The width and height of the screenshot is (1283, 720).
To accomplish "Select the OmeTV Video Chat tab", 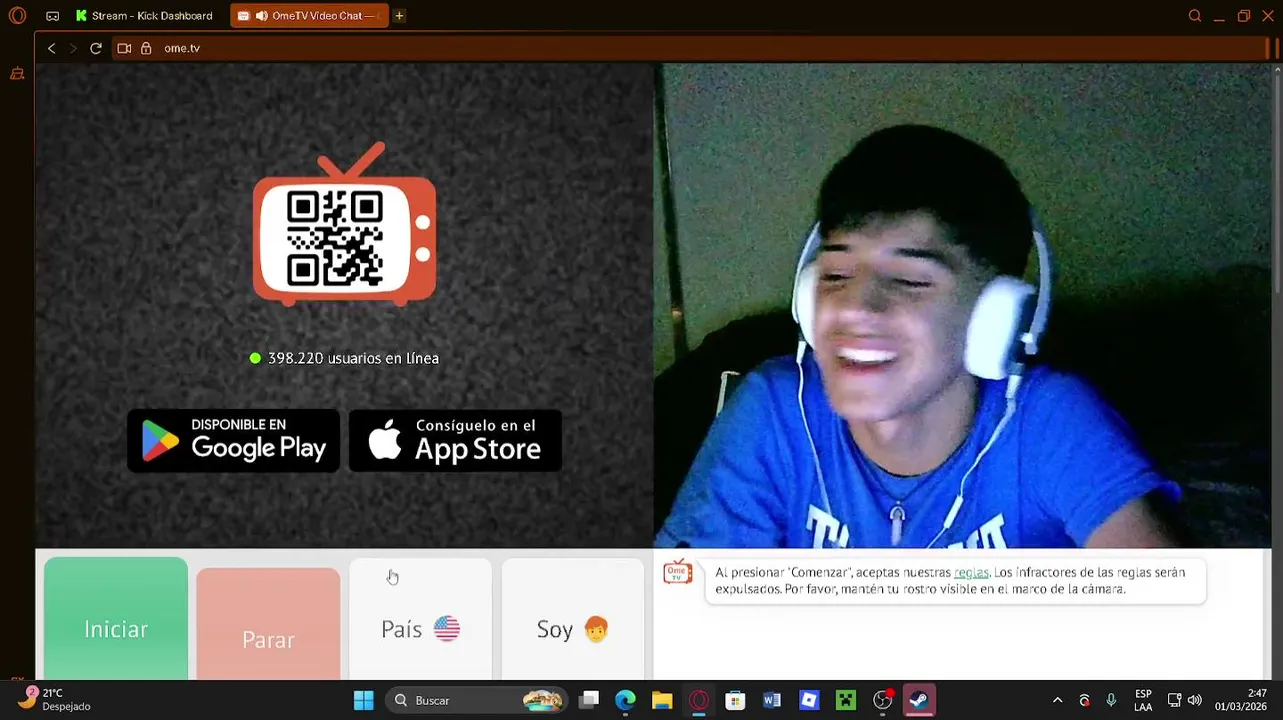I will [309, 16].
